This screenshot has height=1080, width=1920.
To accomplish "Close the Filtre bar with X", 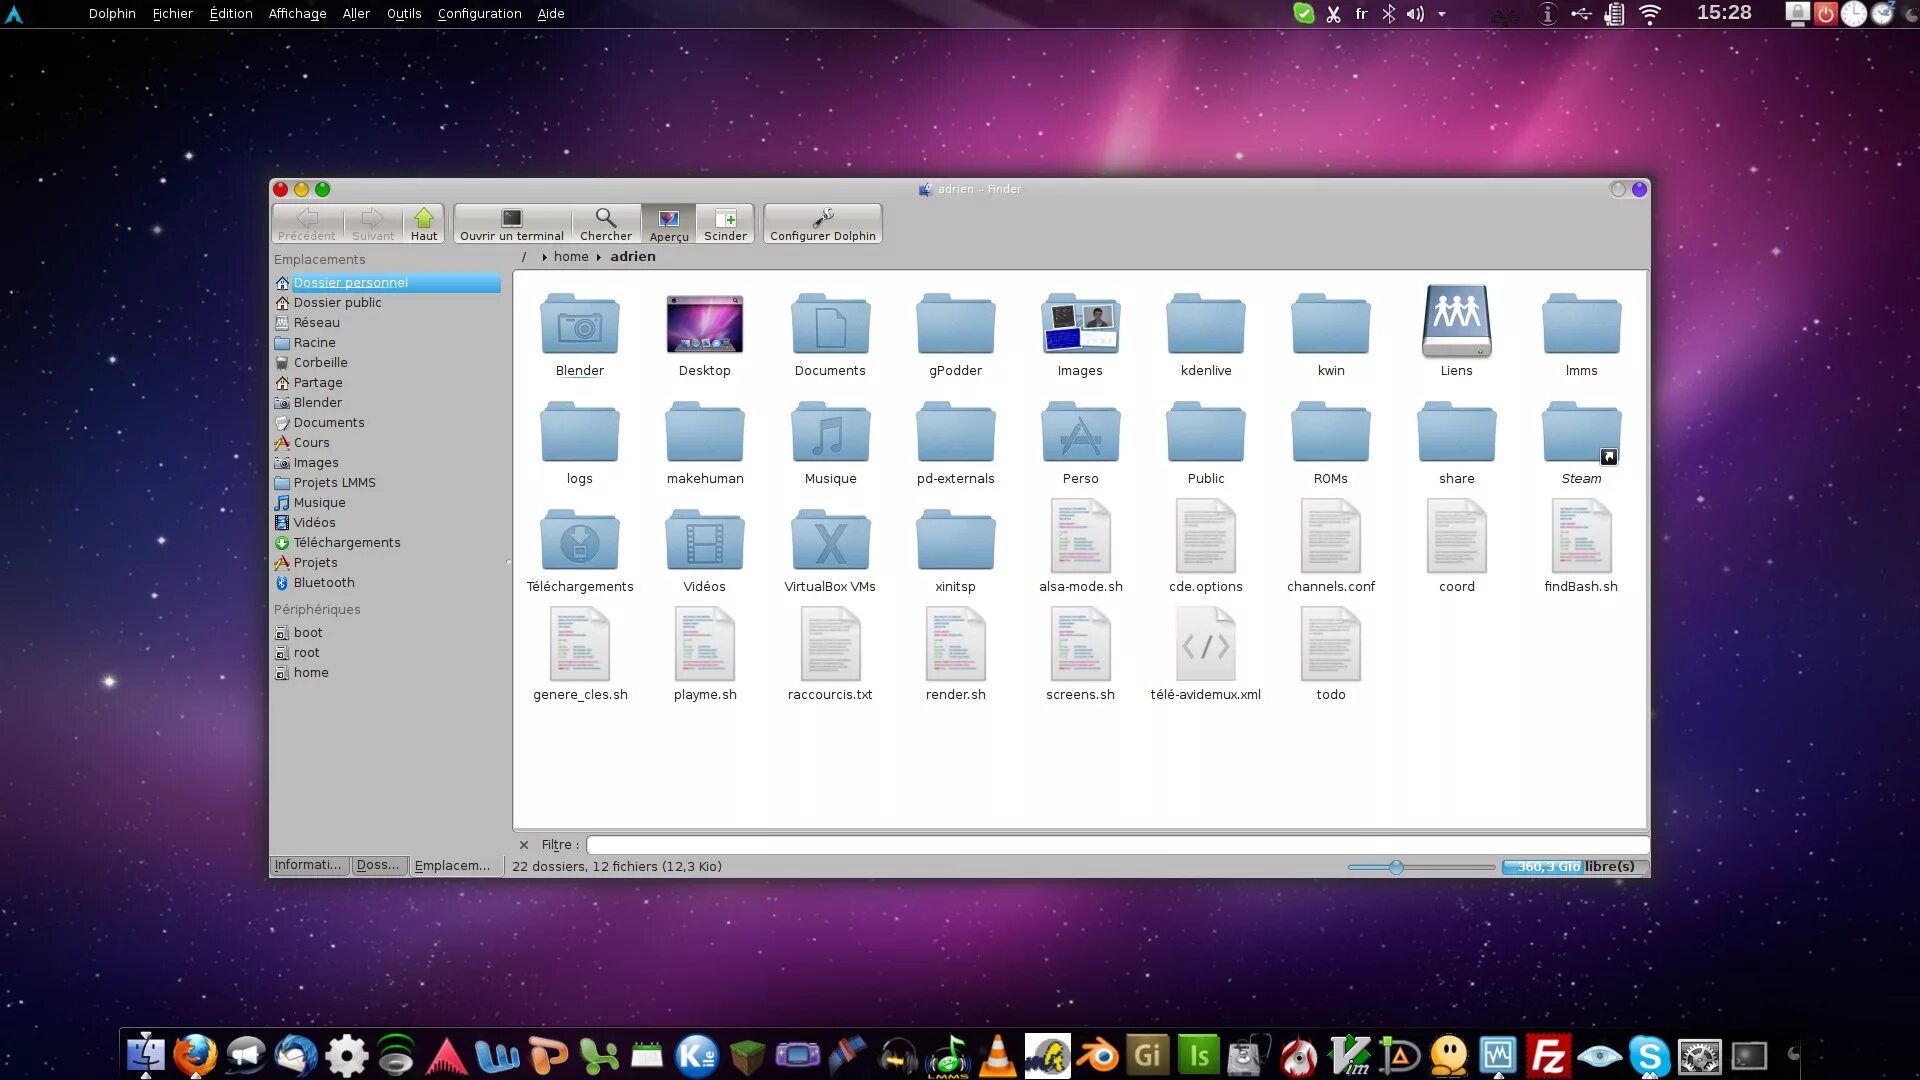I will click(x=524, y=845).
